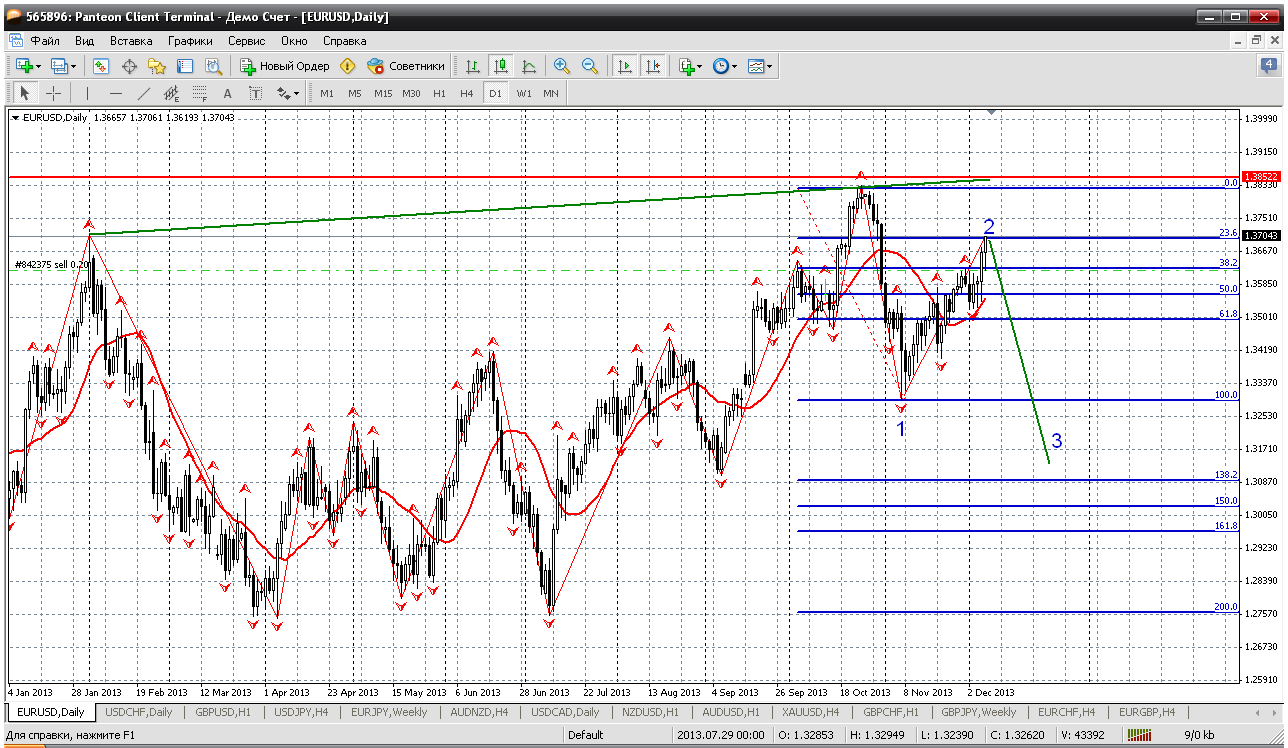The height and width of the screenshot is (748, 1288).
Task: Open the Сервис menu
Action: coord(246,41)
